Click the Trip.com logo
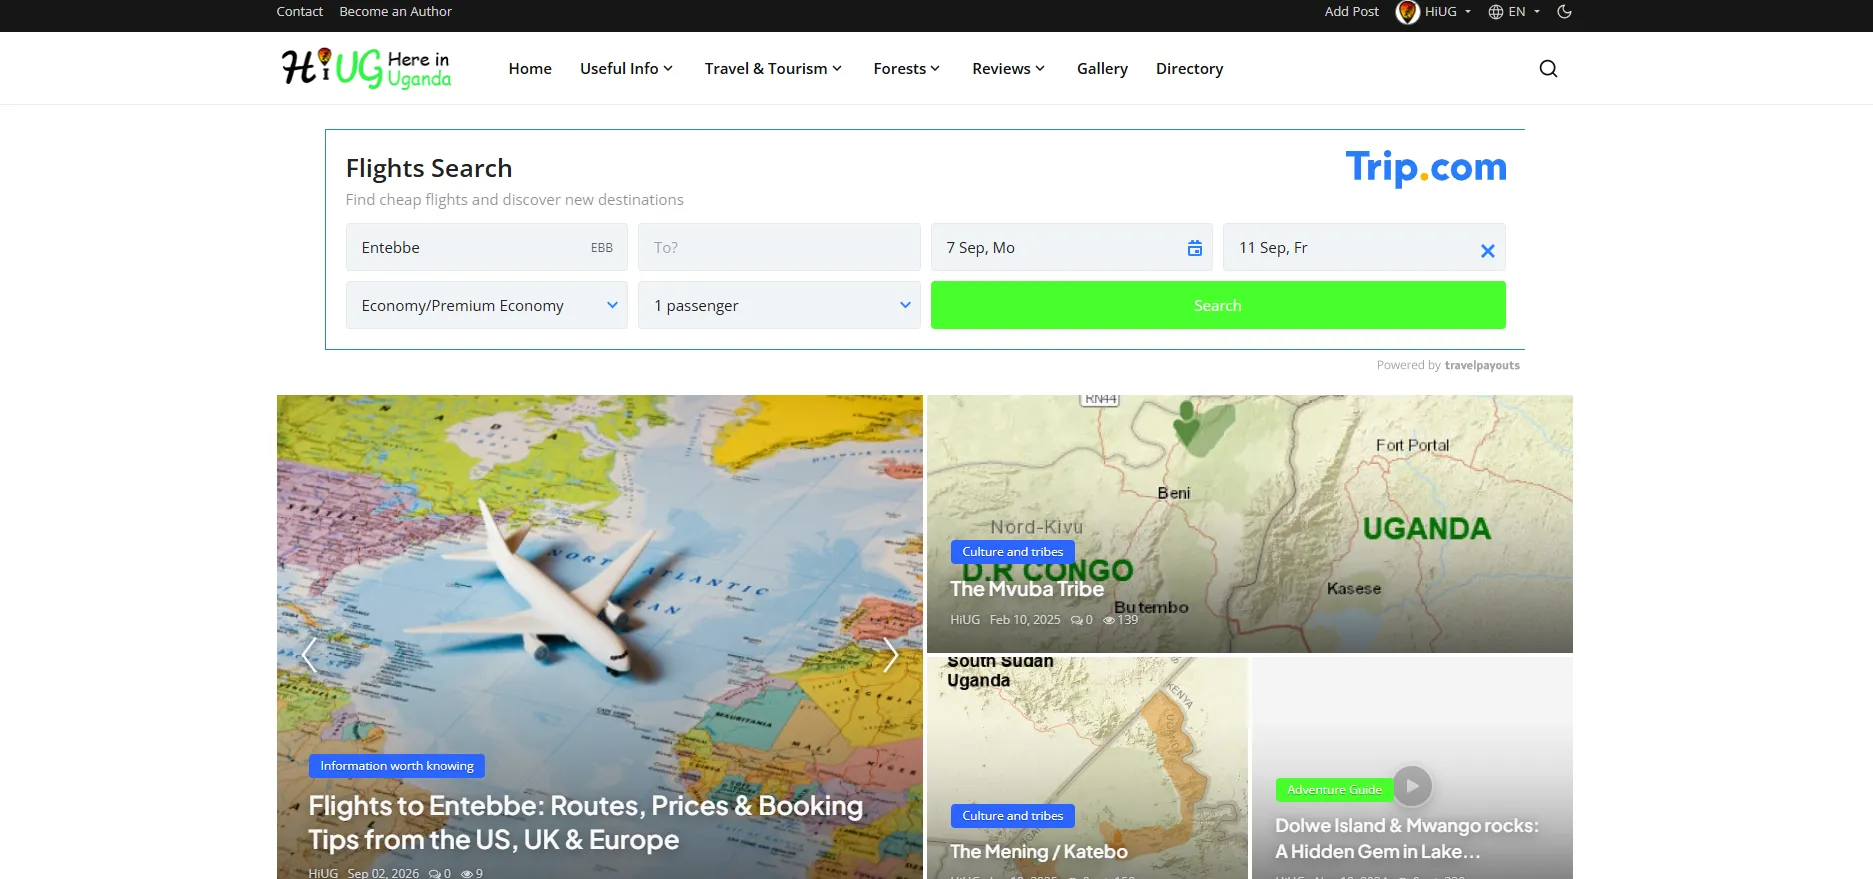This screenshot has width=1873, height=879. pos(1425,167)
